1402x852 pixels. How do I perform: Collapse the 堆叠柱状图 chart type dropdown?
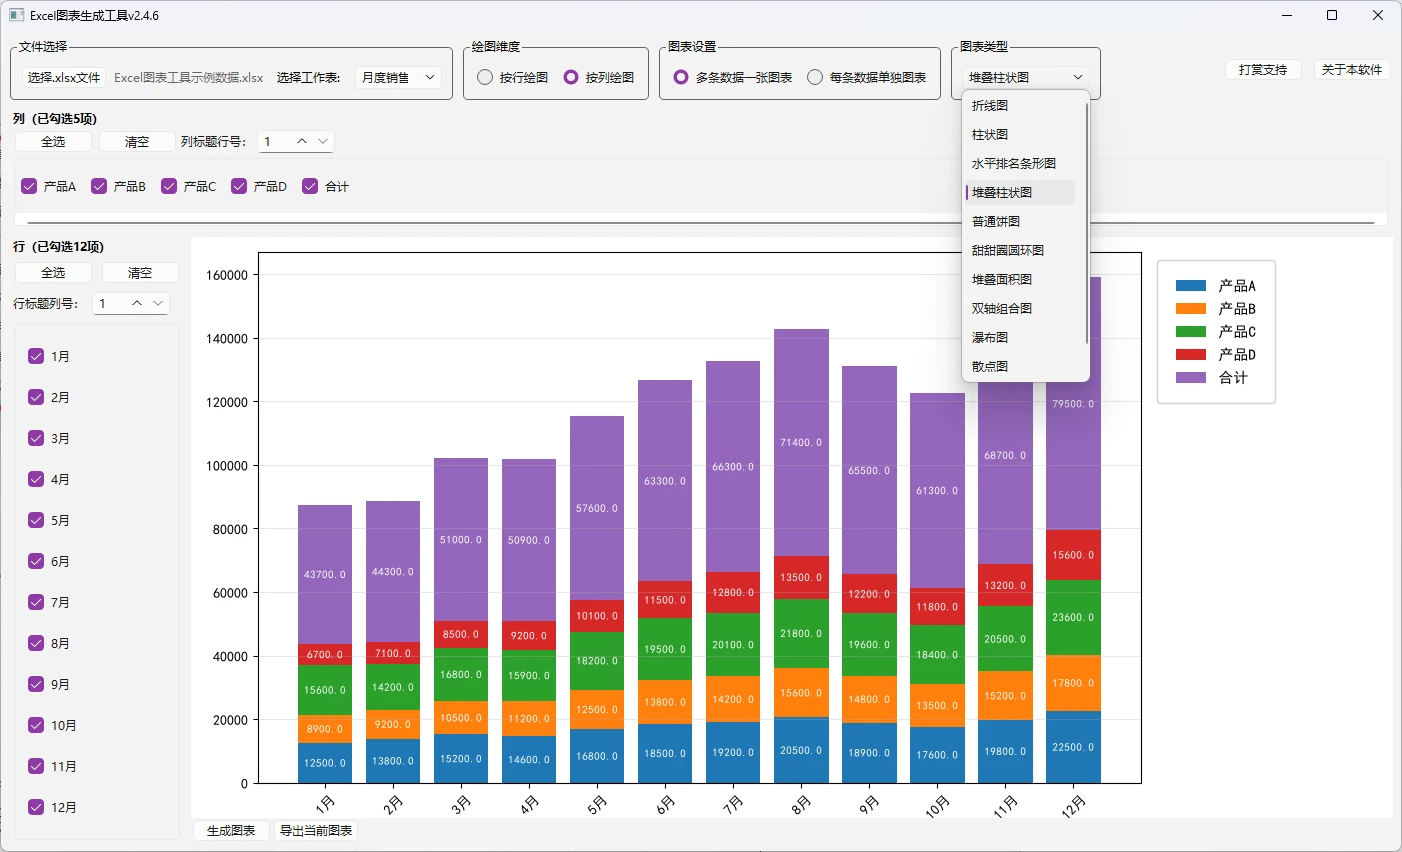[1026, 77]
